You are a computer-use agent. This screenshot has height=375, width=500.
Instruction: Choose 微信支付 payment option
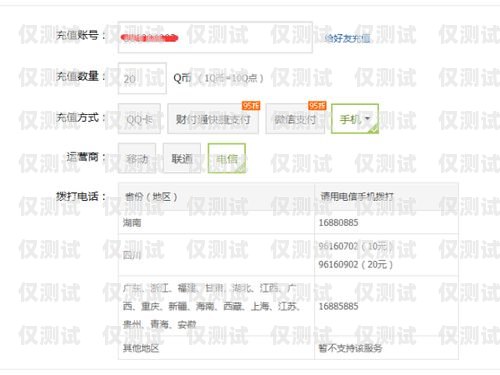[x=295, y=119]
